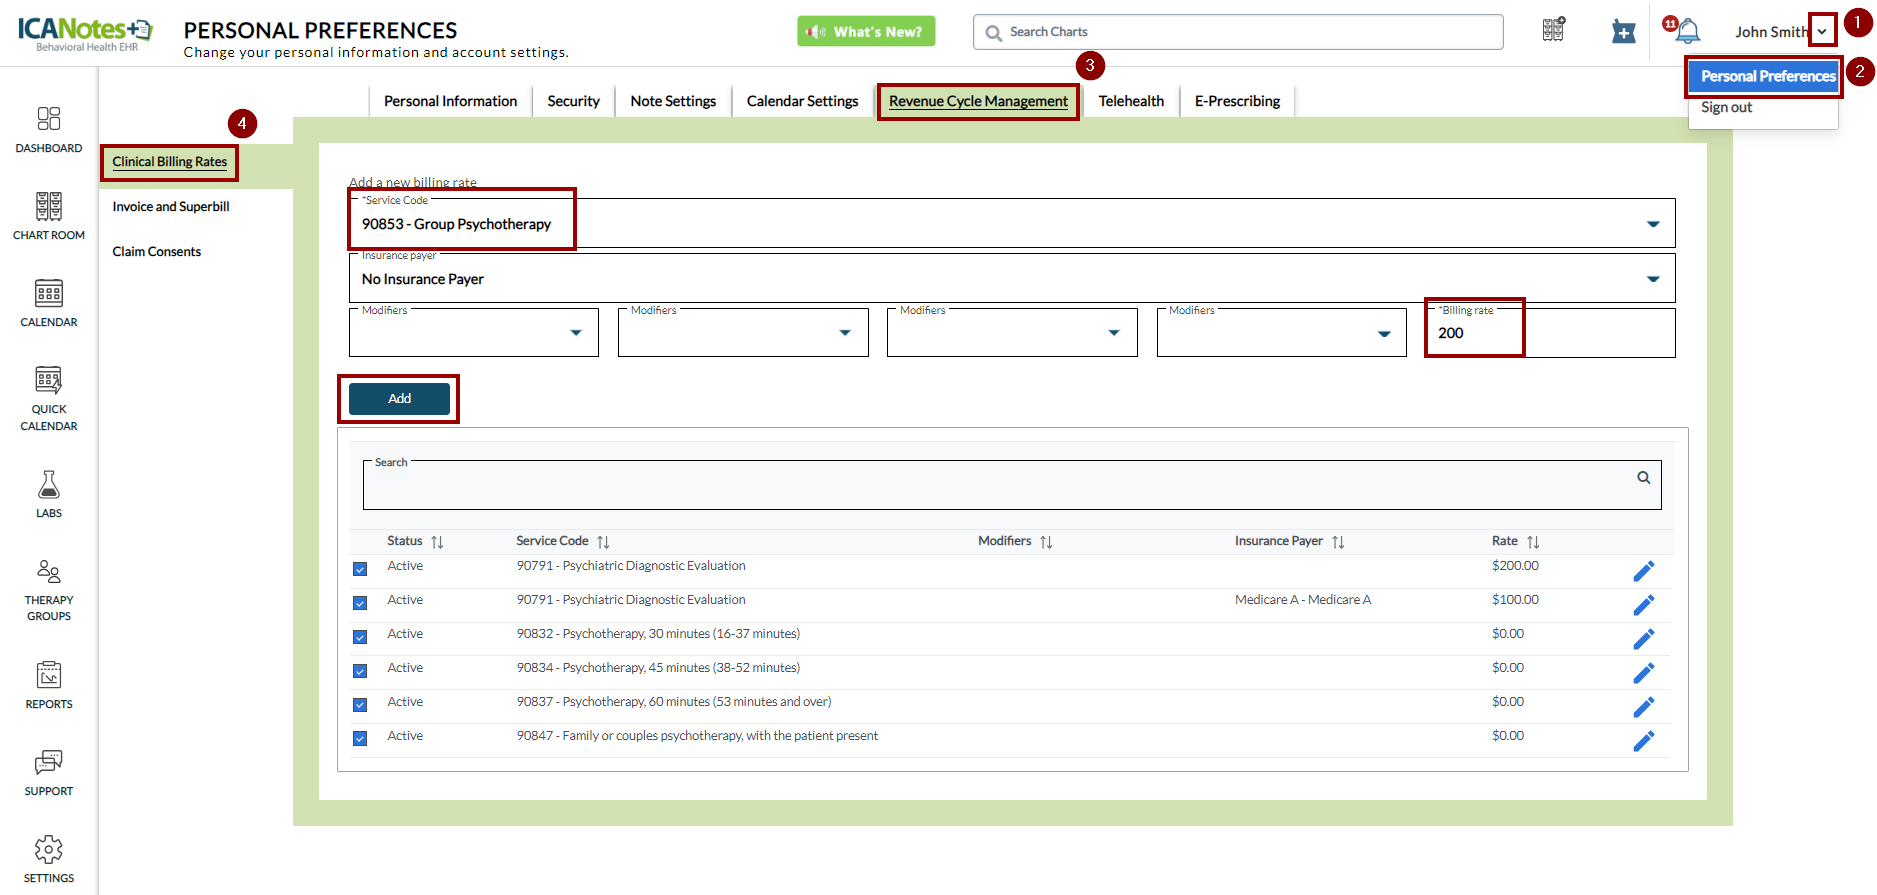This screenshot has width=1877, height=895.
Task: Open the Settings gear icon
Action: (48, 850)
